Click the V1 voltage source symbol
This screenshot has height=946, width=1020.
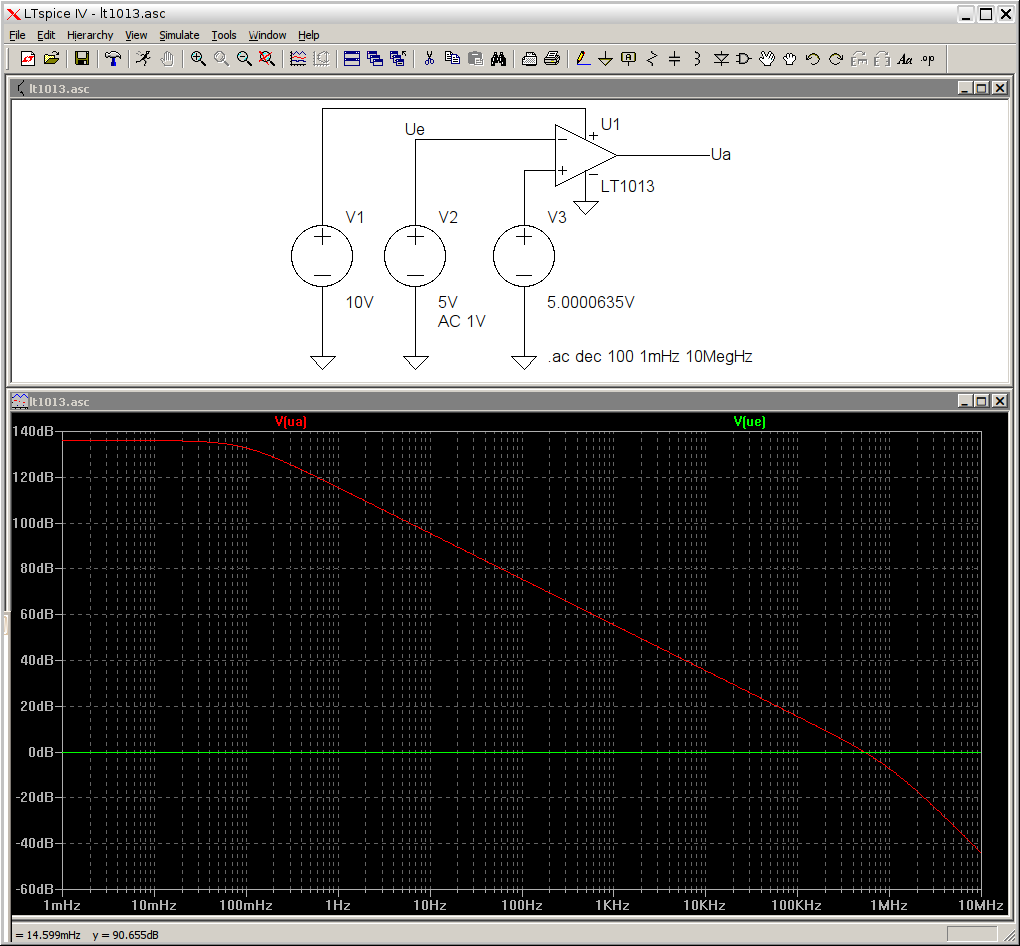(x=322, y=256)
